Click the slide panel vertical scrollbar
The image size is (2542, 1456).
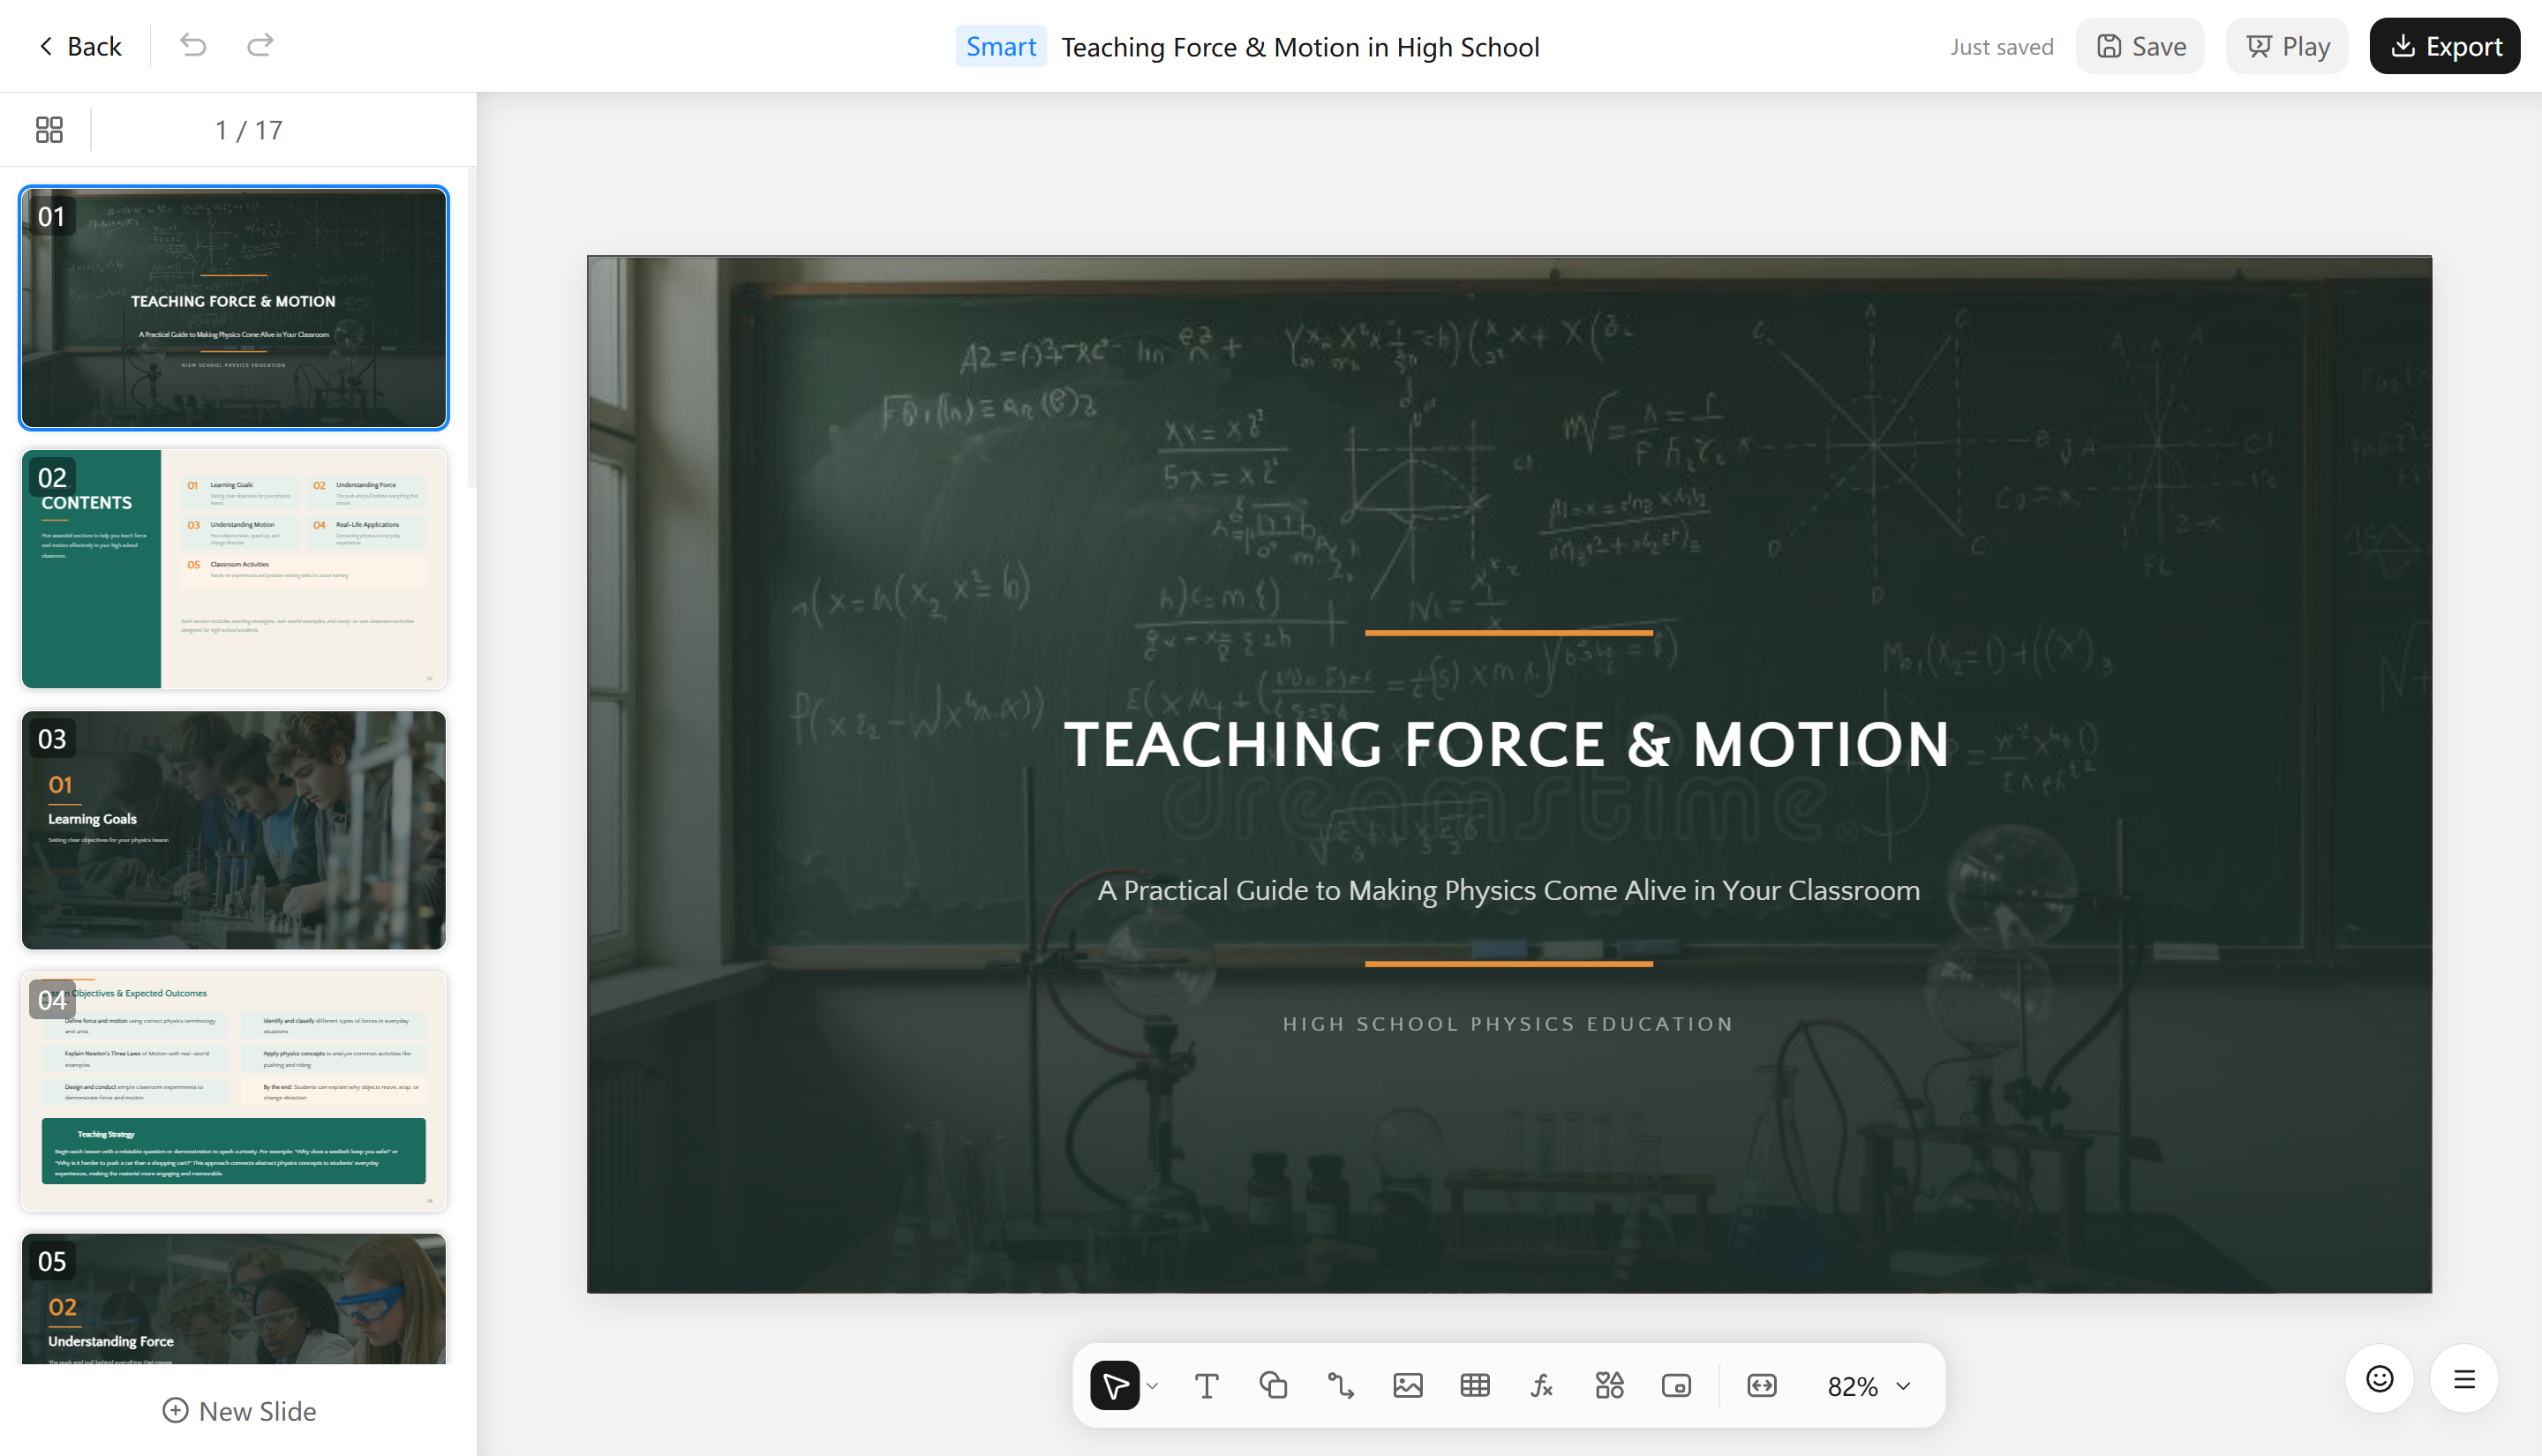(472, 330)
